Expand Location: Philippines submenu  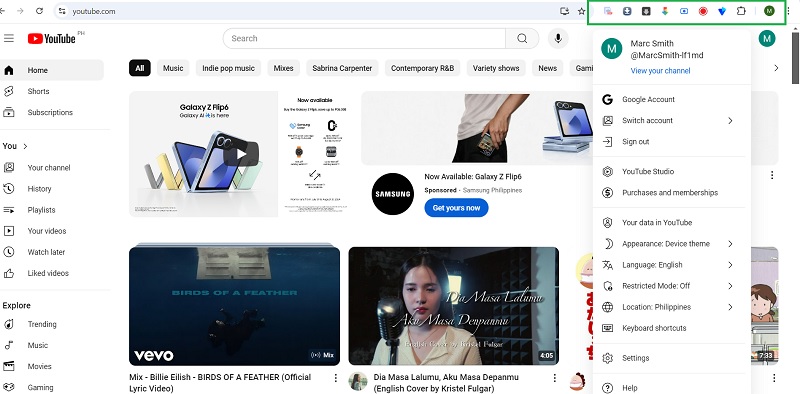[671, 307]
